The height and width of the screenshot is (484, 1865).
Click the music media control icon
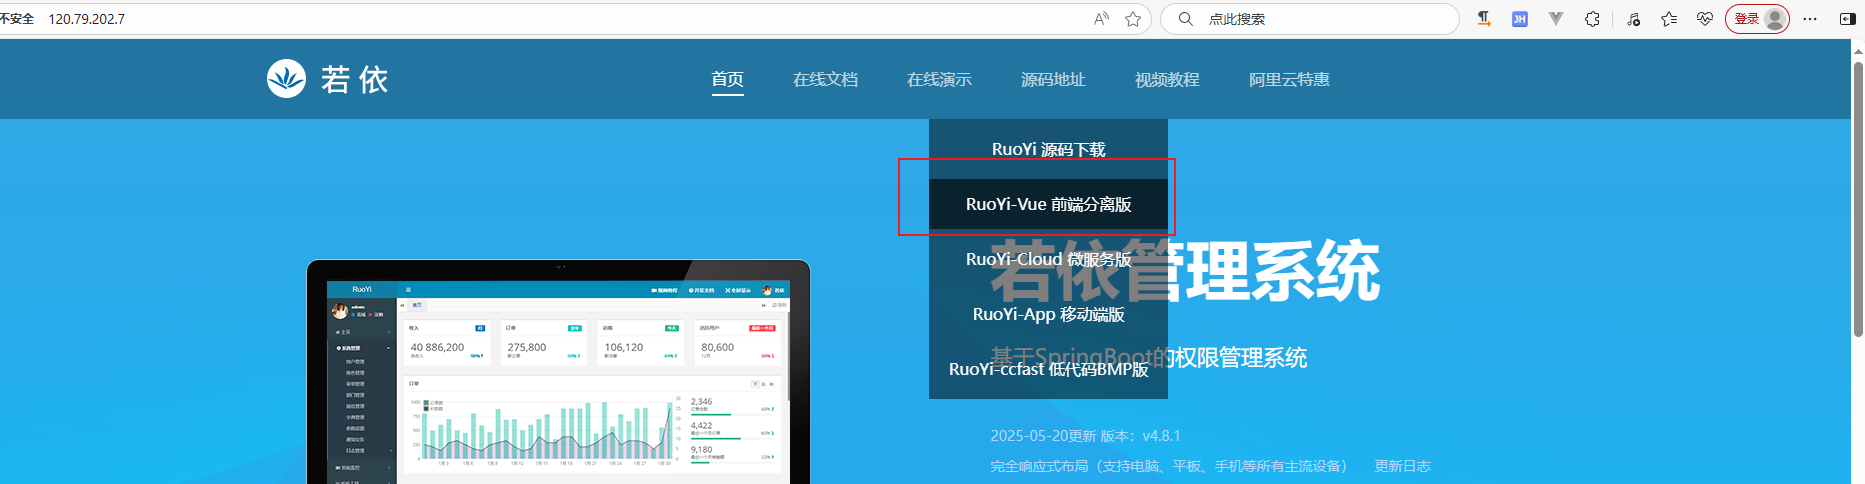click(1633, 19)
